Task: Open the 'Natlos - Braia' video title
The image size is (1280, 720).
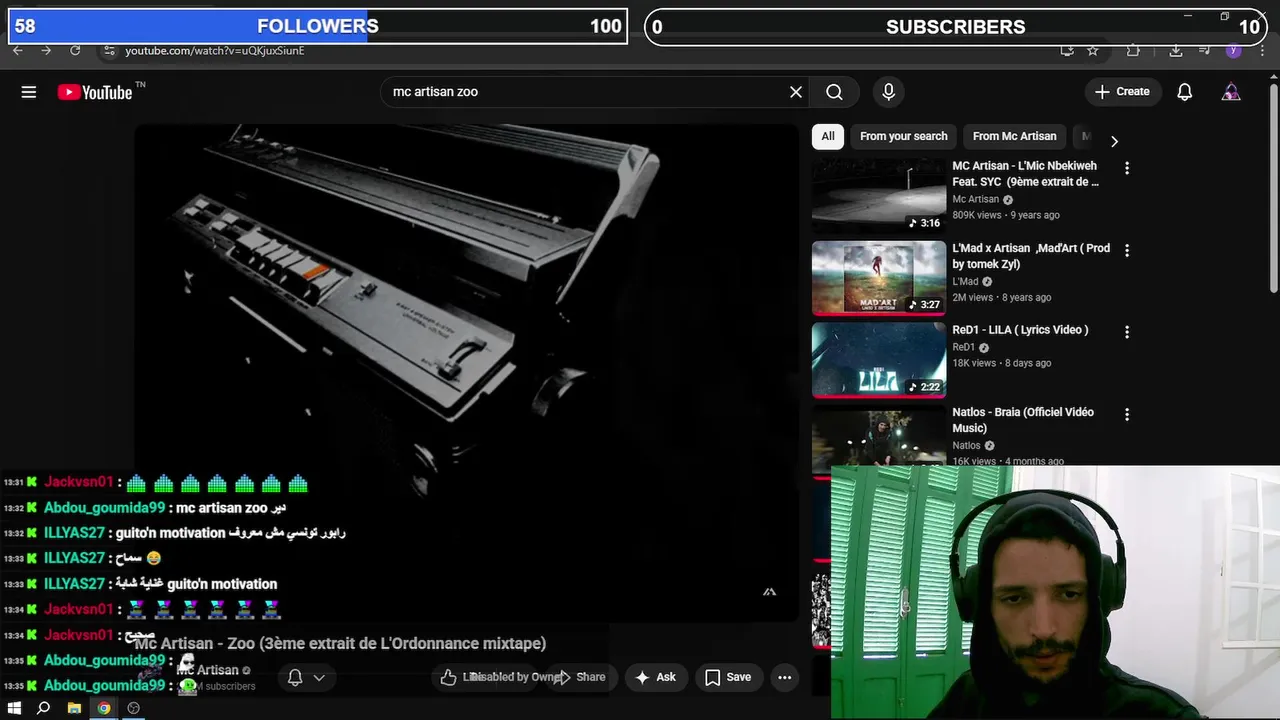Action: point(1023,420)
